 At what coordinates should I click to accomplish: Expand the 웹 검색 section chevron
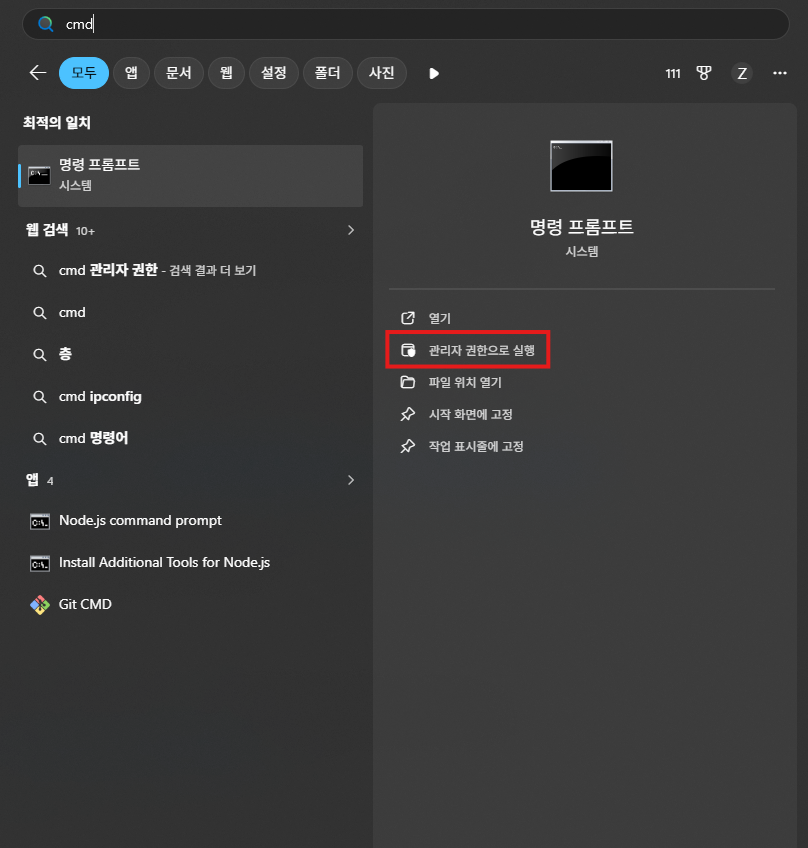(351, 230)
